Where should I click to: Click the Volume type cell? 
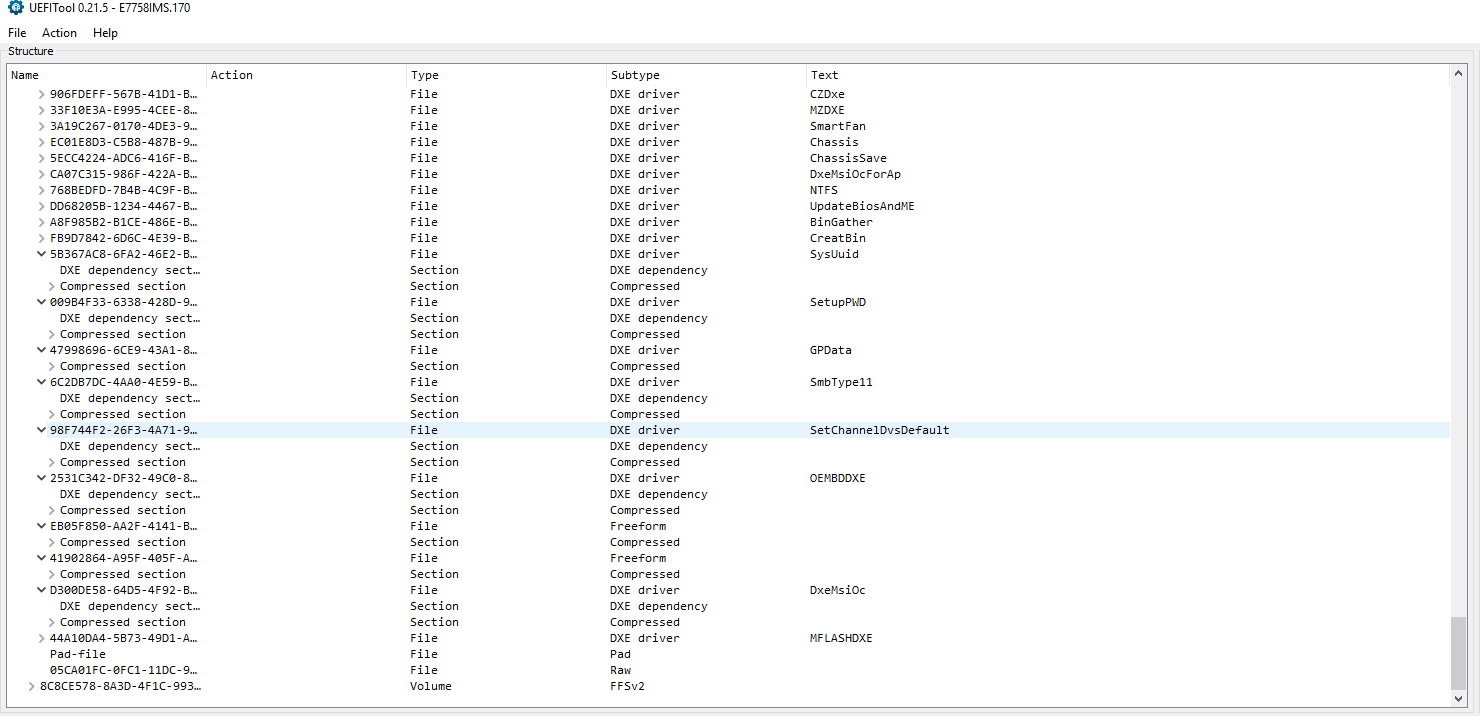(430, 686)
